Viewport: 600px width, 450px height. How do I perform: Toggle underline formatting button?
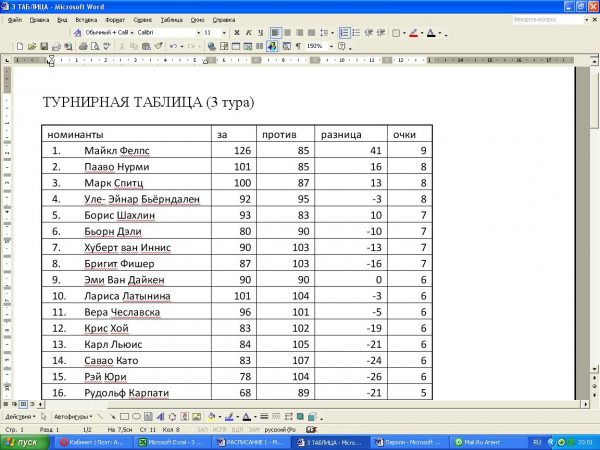pyautogui.click(x=260, y=33)
